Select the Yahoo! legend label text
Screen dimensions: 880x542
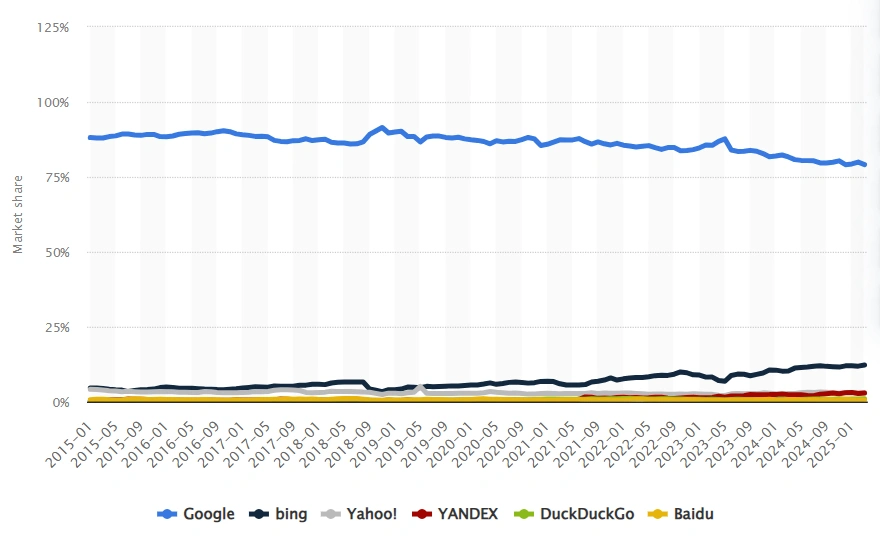pyautogui.click(x=373, y=514)
